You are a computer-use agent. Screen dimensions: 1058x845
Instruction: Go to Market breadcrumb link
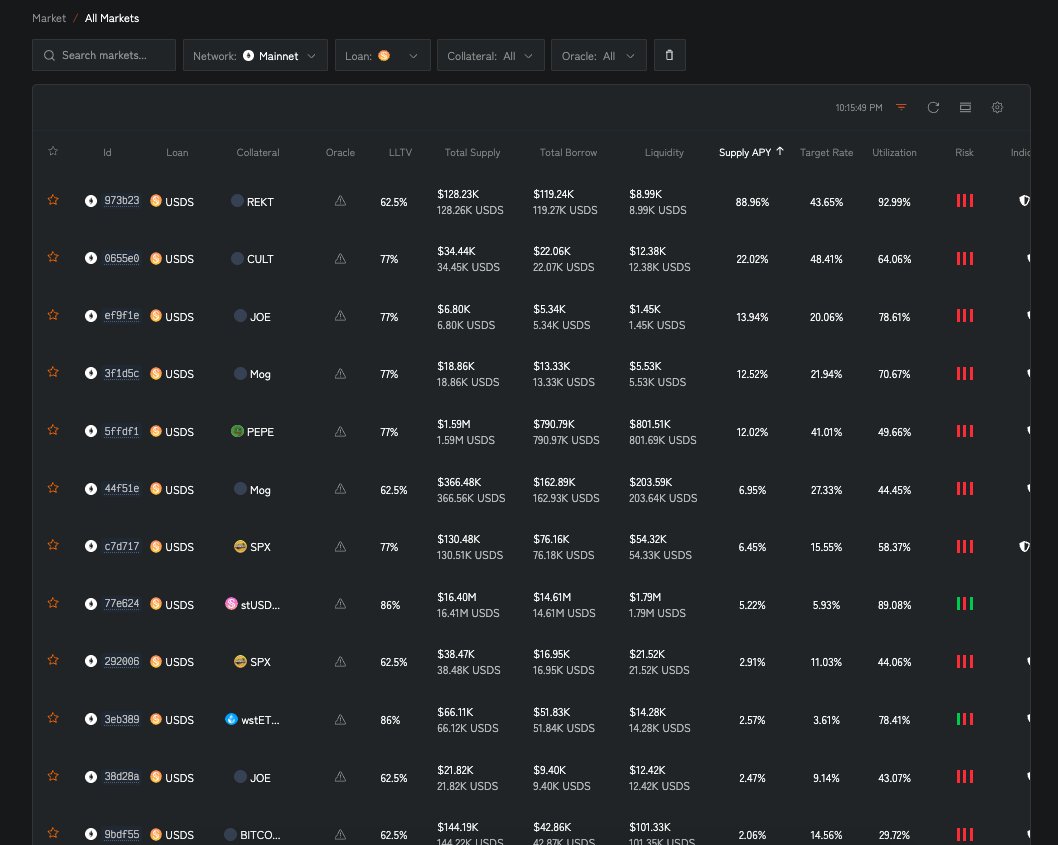pos(49,18)
